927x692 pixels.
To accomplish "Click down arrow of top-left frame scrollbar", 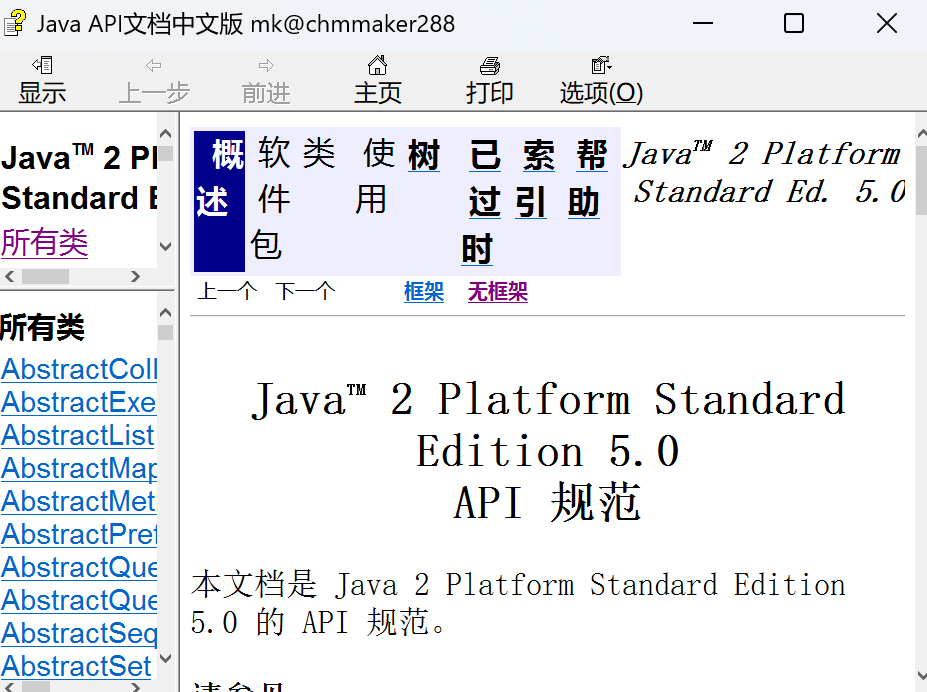I will 166,246.
